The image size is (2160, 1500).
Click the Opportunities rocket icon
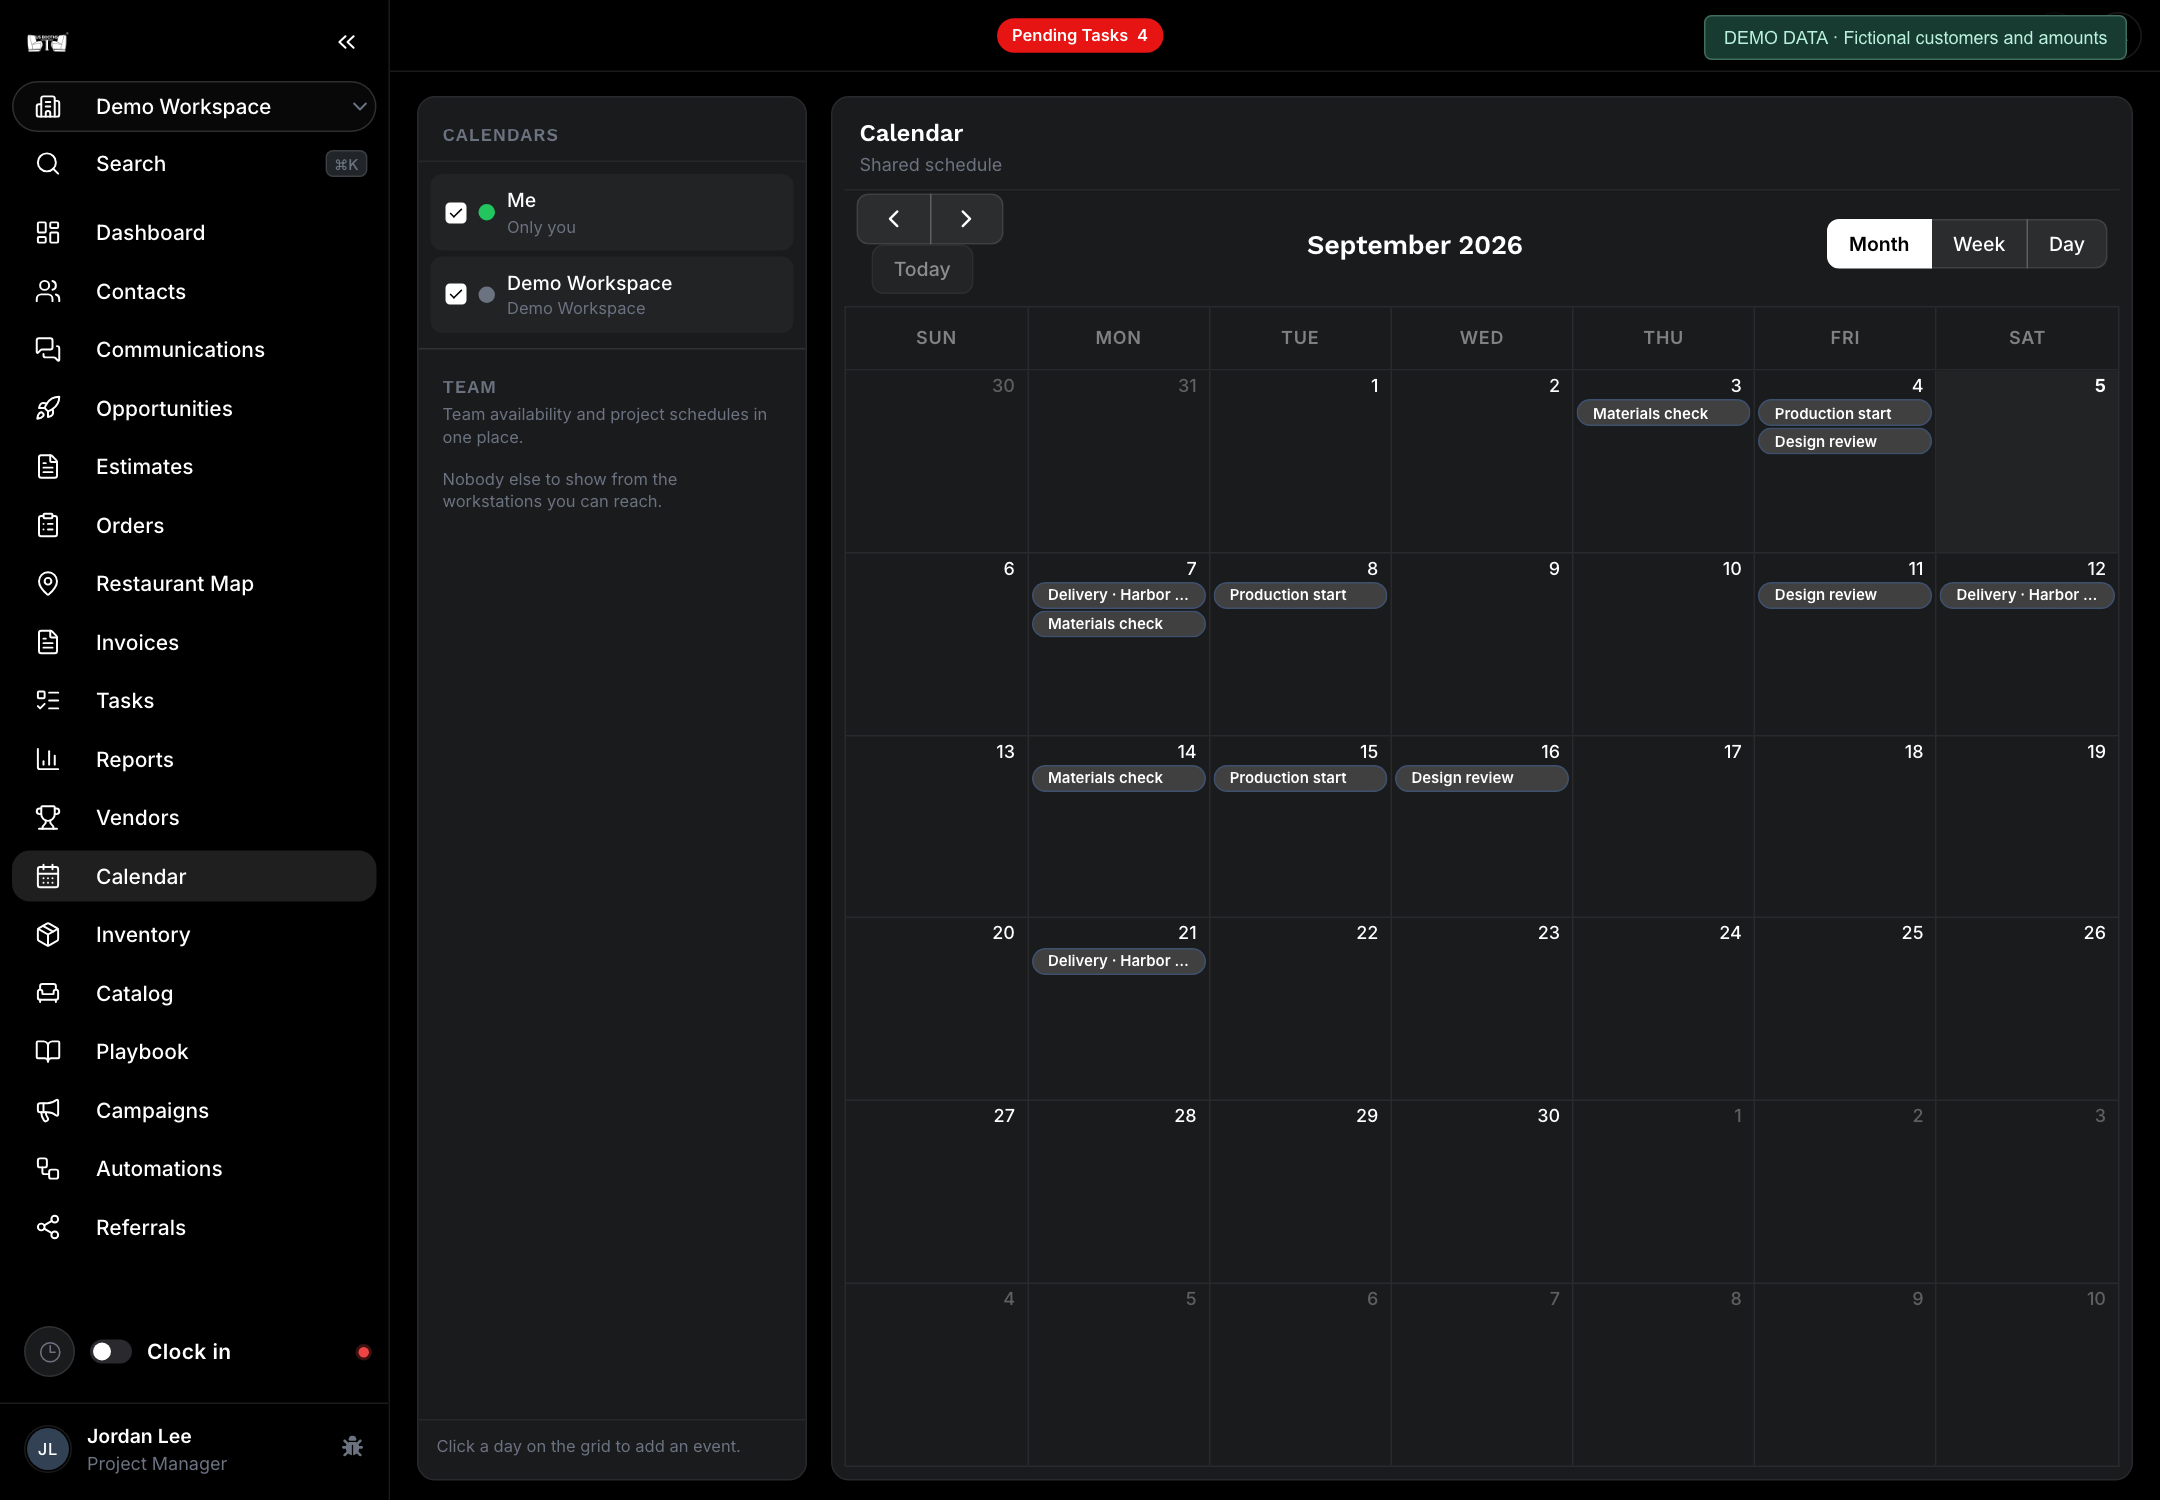[48, 408]
